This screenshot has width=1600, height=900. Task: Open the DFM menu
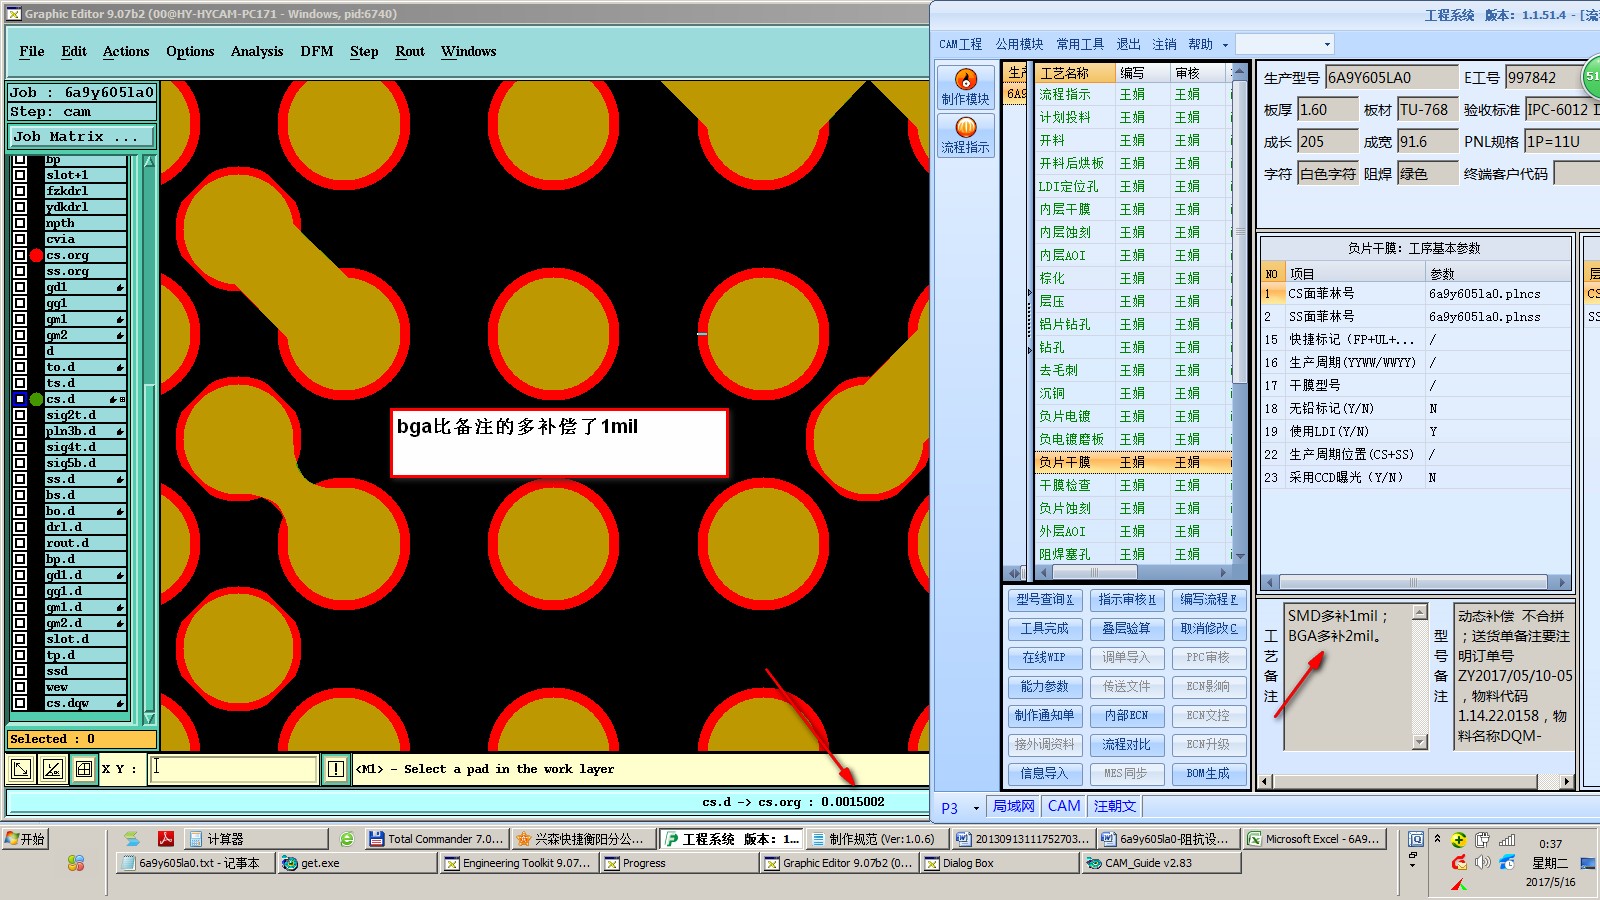(317, 51)
